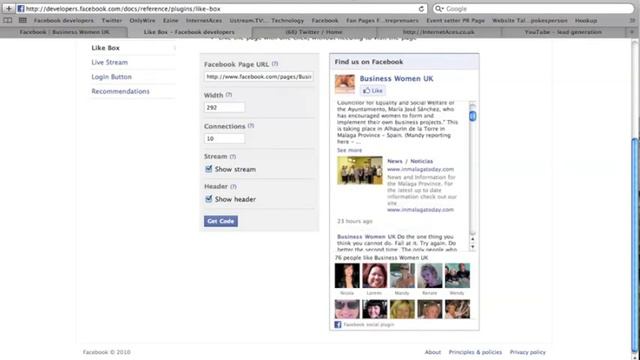Screen dimensions: 640x360
Task: Open help icon next to Connections
Action: pos(251,126)
